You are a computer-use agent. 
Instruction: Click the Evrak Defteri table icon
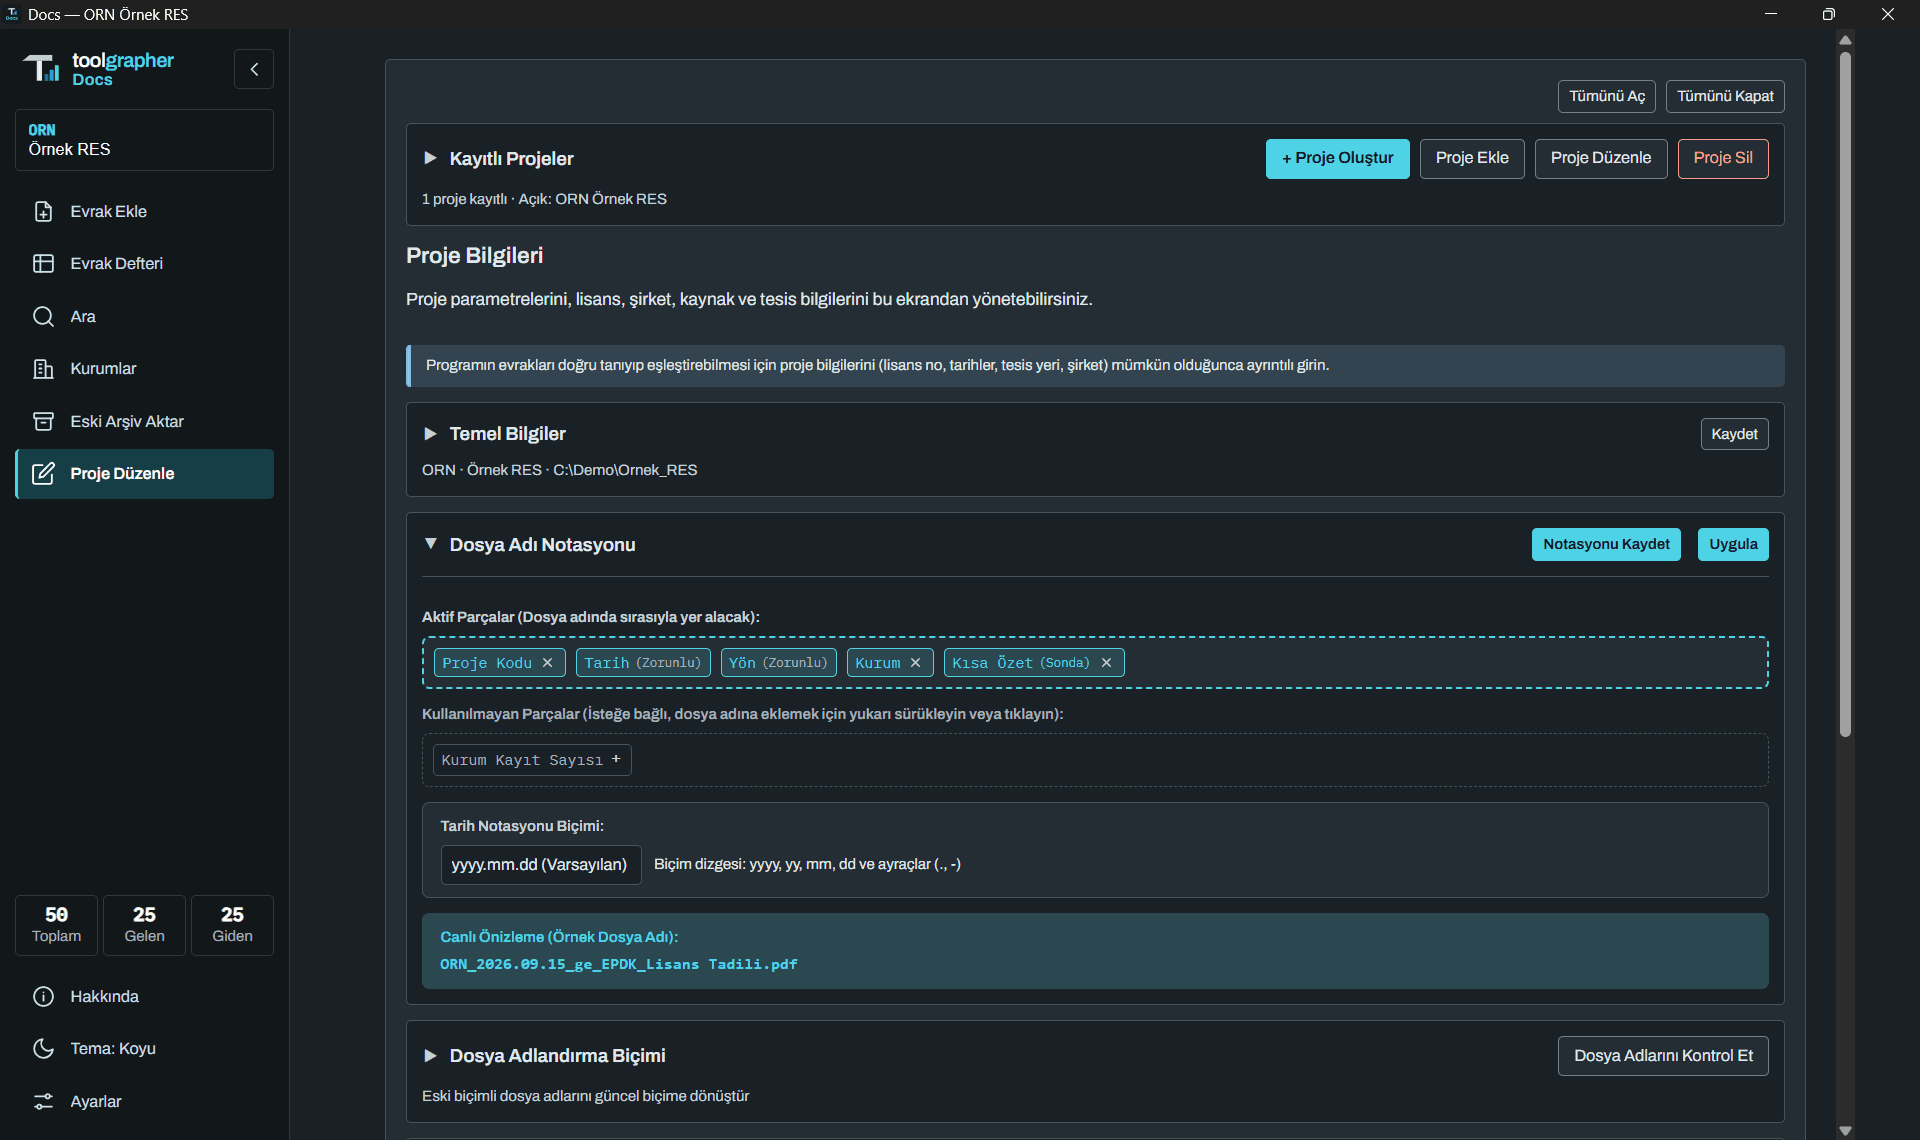43,263
